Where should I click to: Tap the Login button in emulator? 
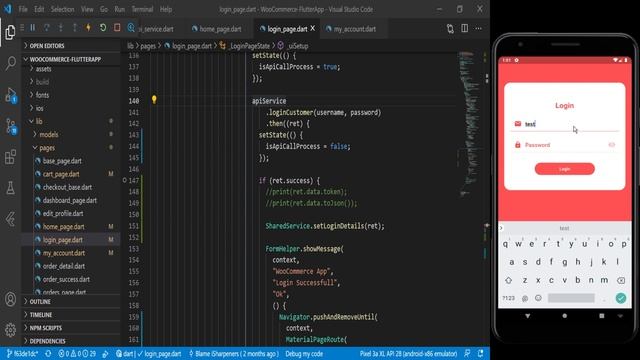564,169
